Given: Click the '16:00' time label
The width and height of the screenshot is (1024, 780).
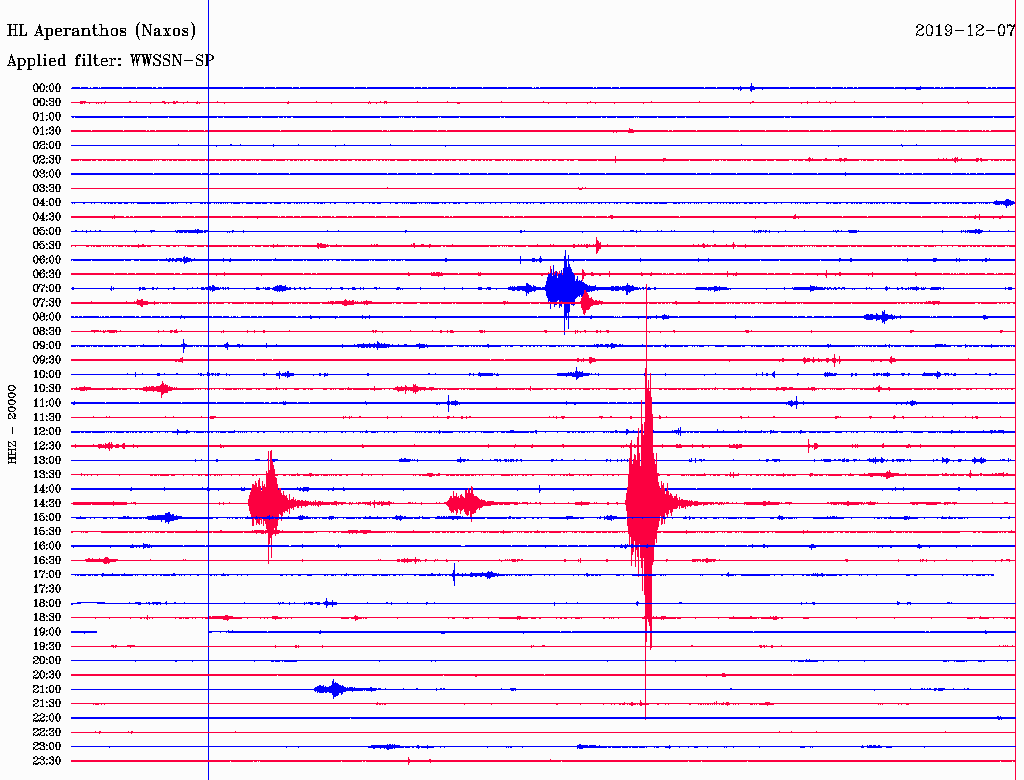Looking at the screenshot, I should pyautogui.click(x=47, y=546).
